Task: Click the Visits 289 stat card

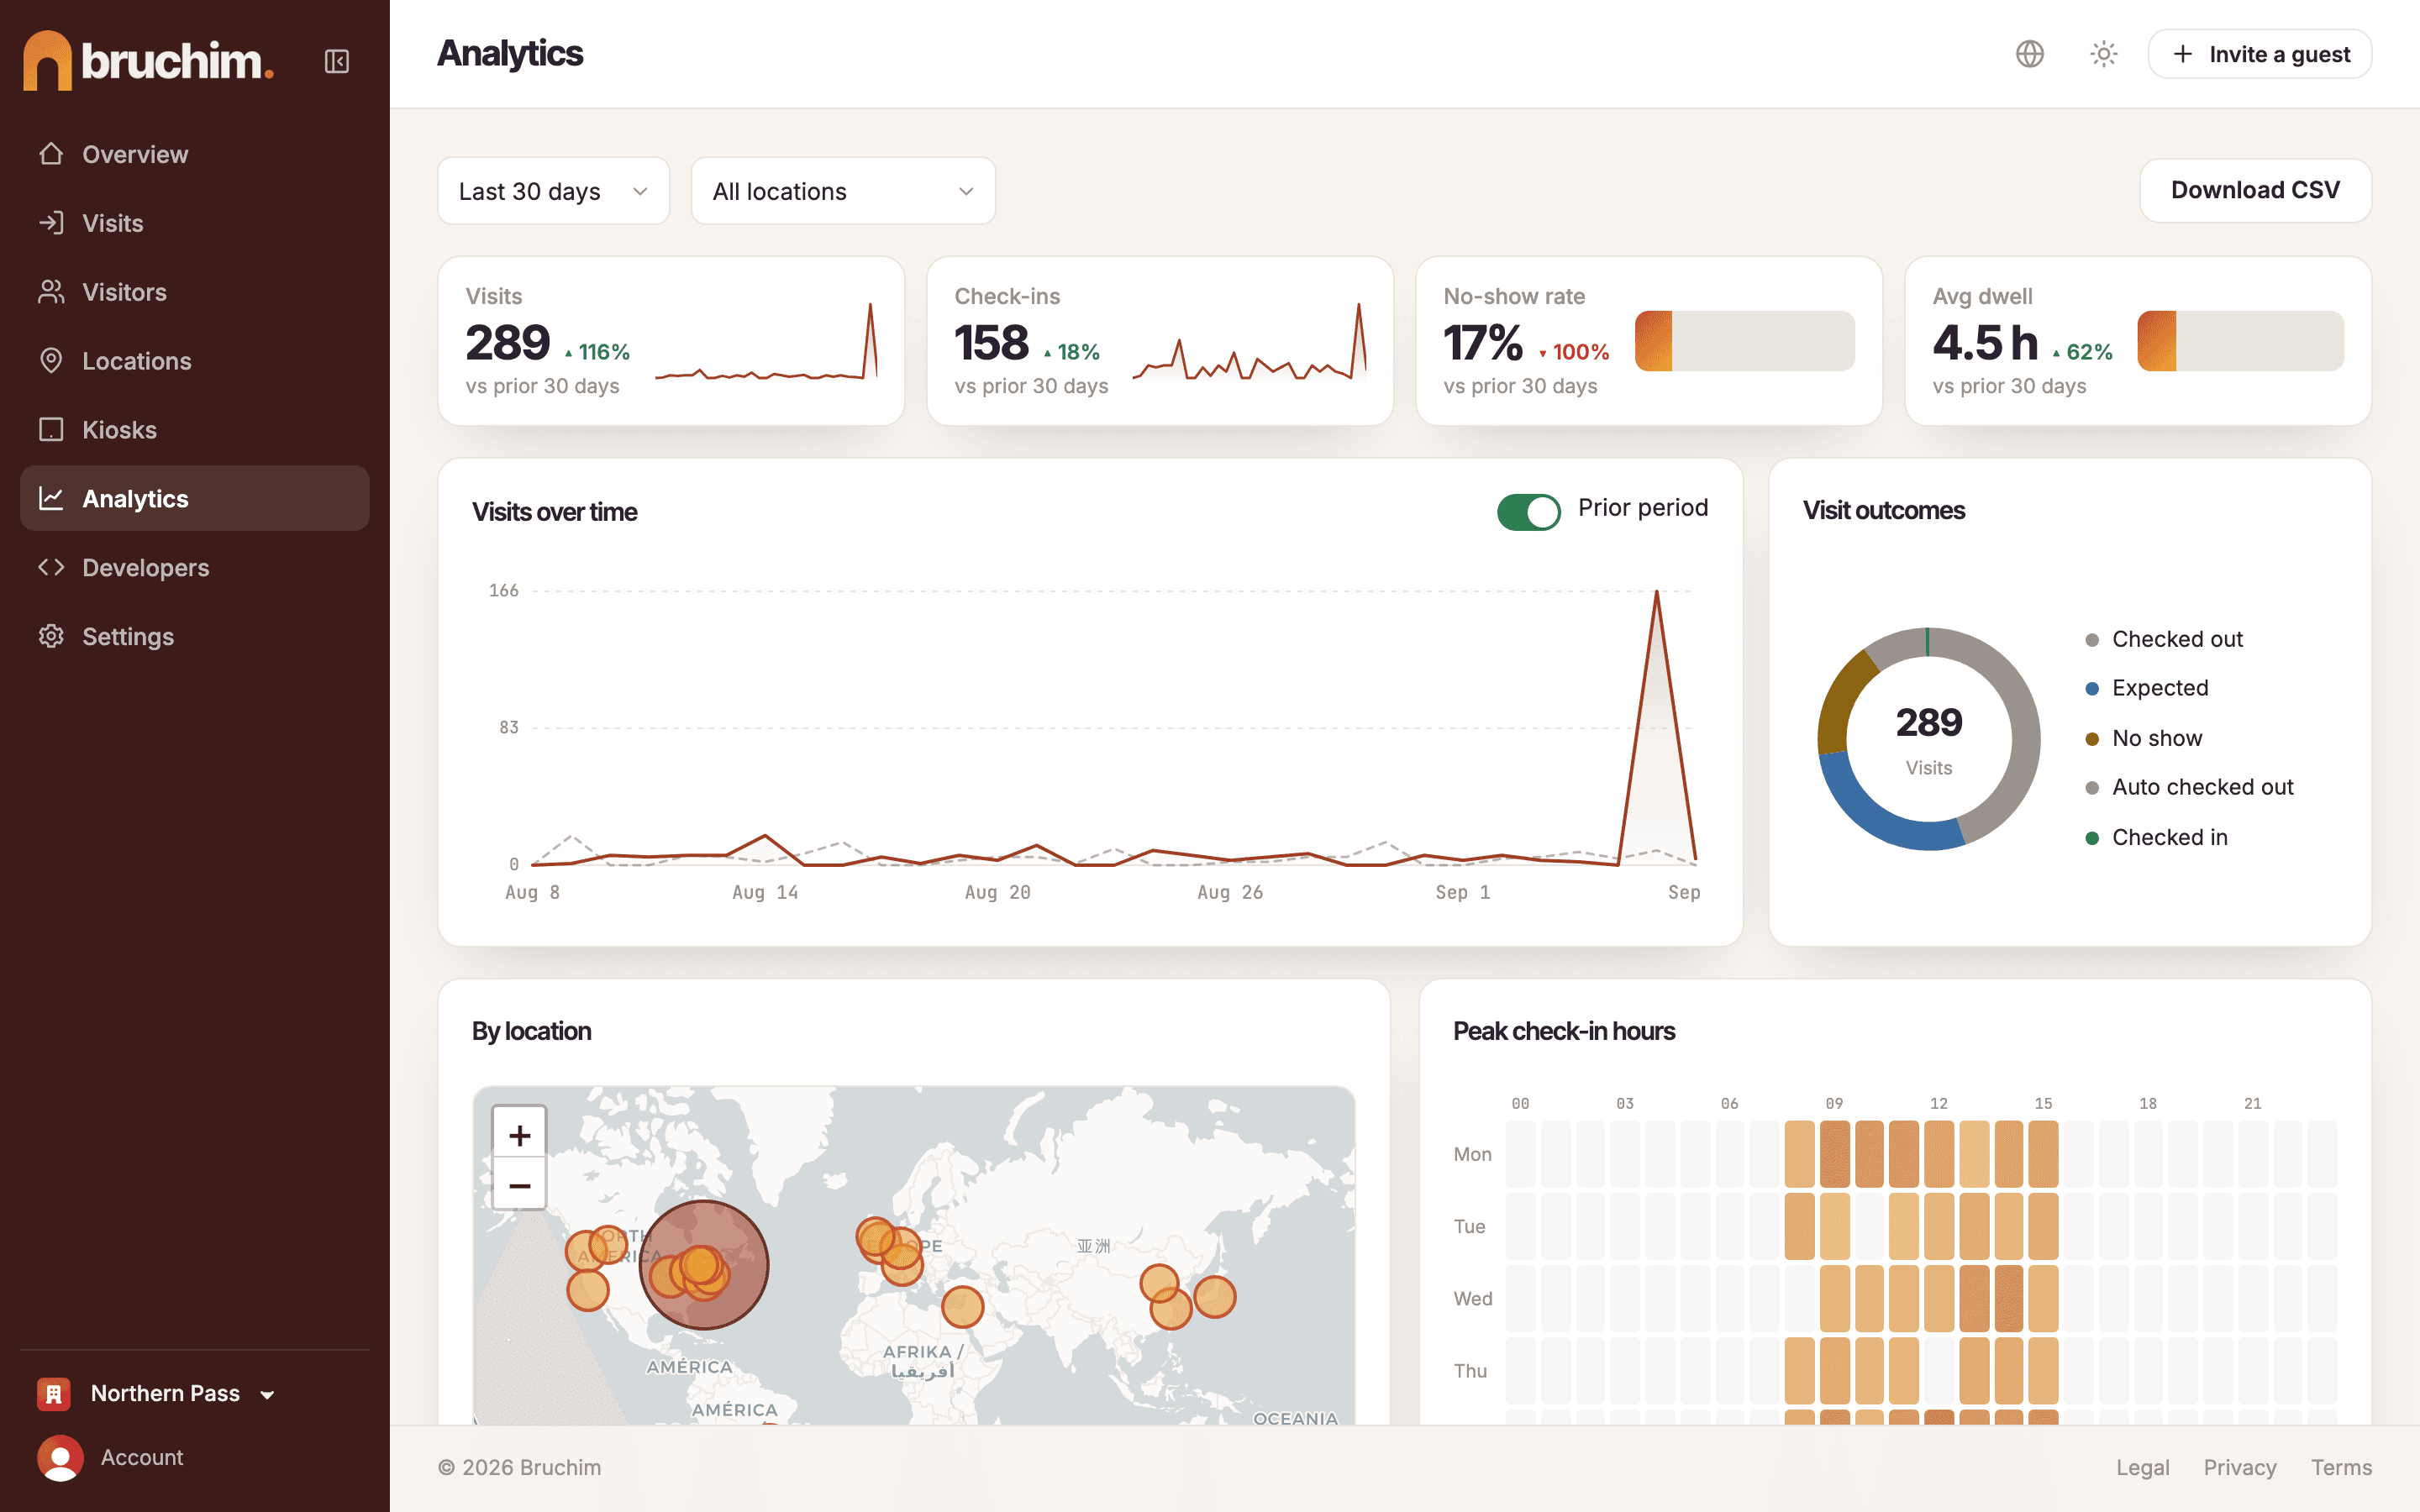Action: (x=671, y=341)
